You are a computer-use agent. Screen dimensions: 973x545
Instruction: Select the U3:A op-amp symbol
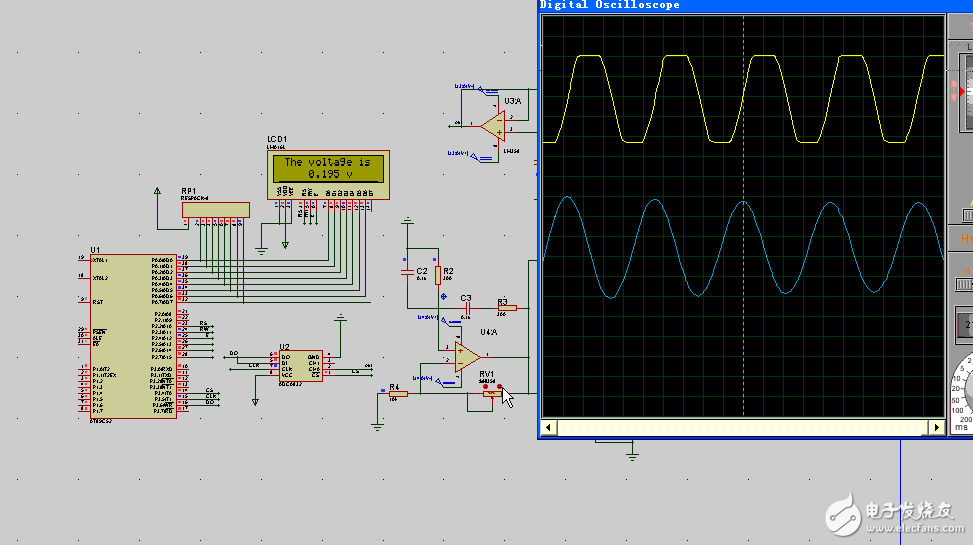pos(492,125)
